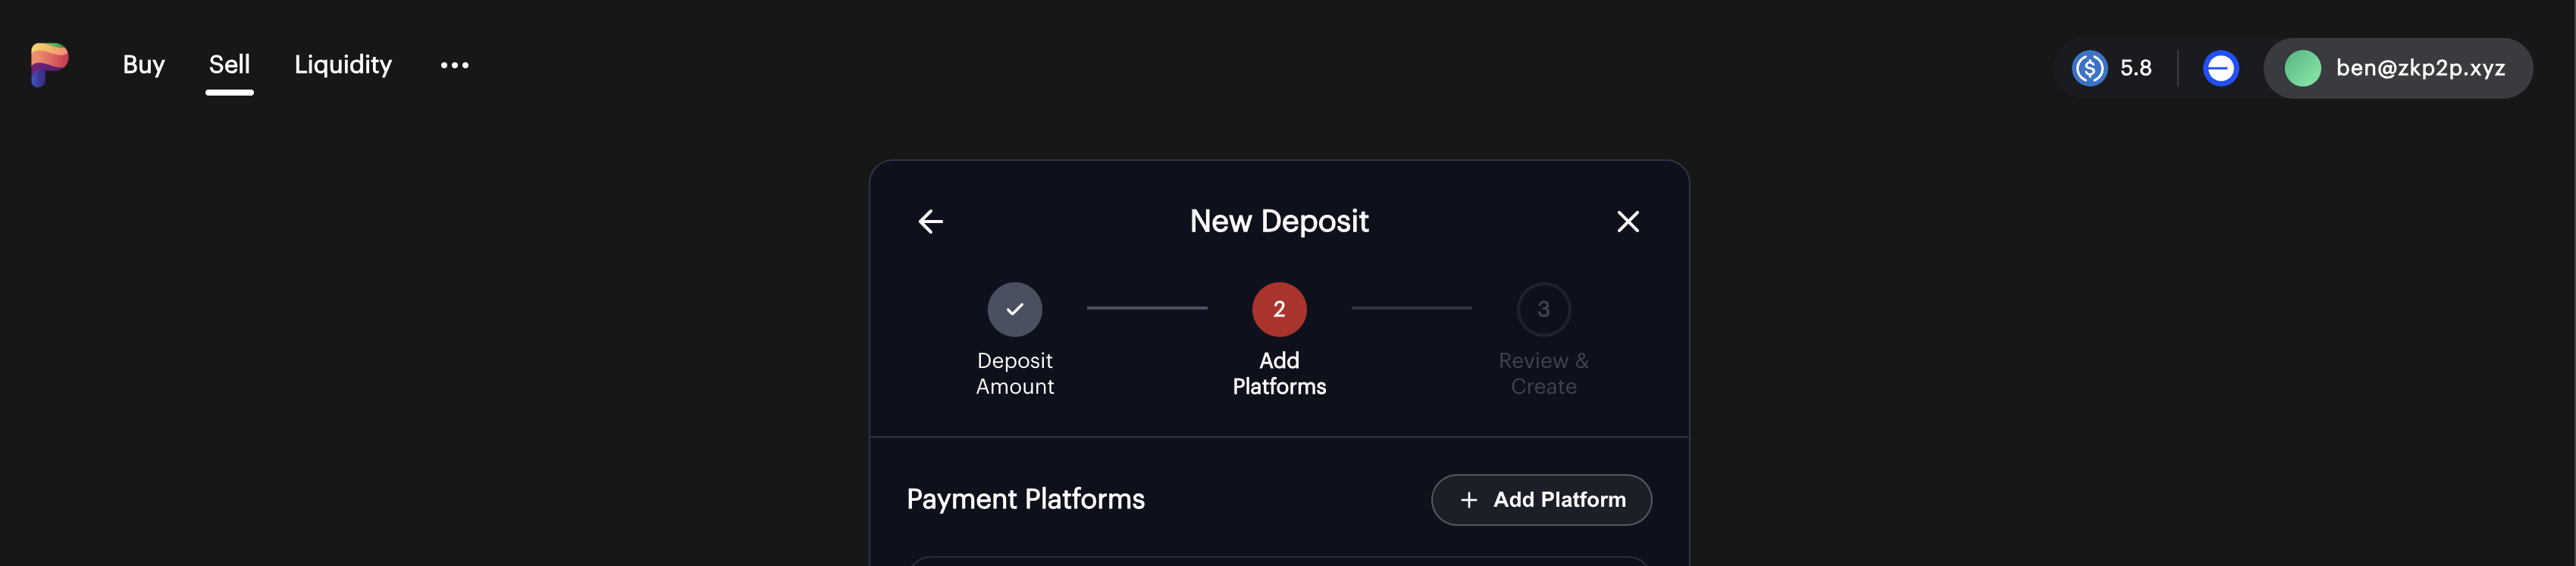Click the Add Platforms step label

[1279, 373]
